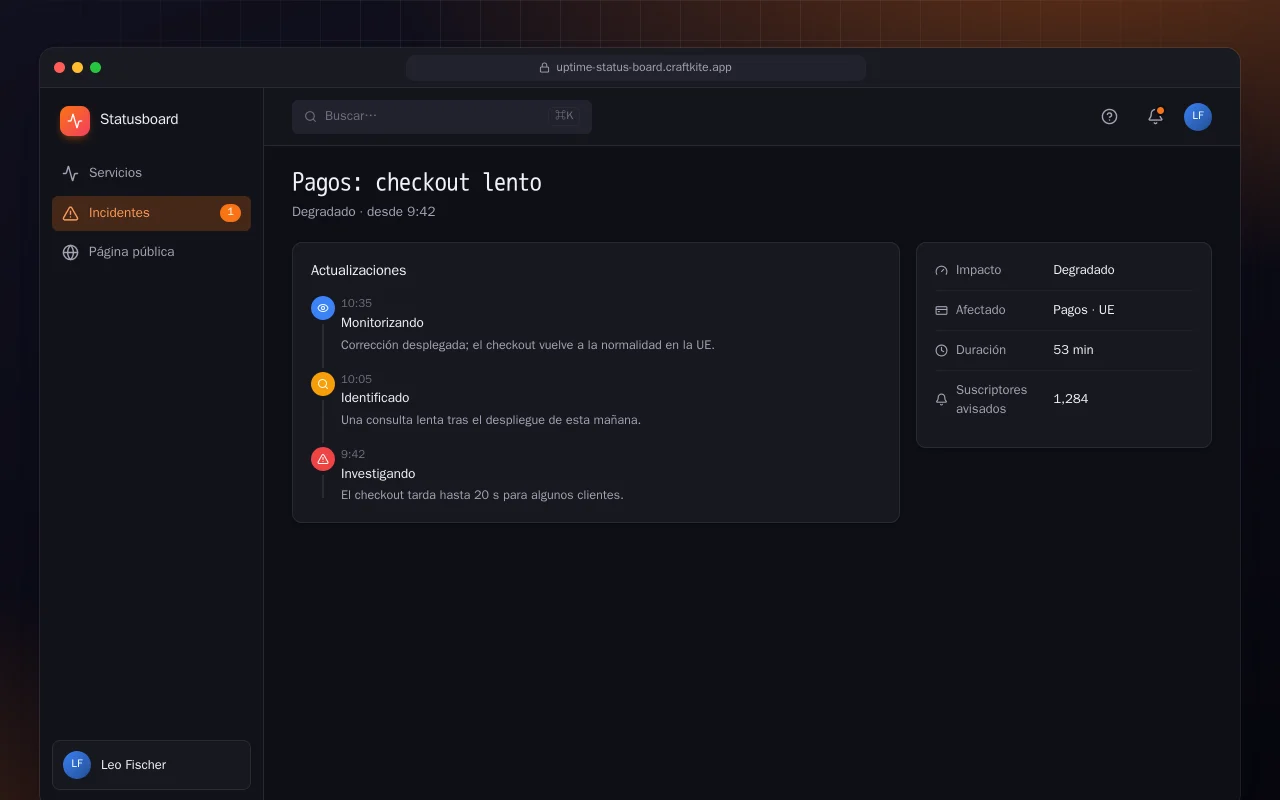The image size is (1280, 800).
Task: Click the 'Investigando' update title
Action: pyautogui.click(x=378, y=474)
